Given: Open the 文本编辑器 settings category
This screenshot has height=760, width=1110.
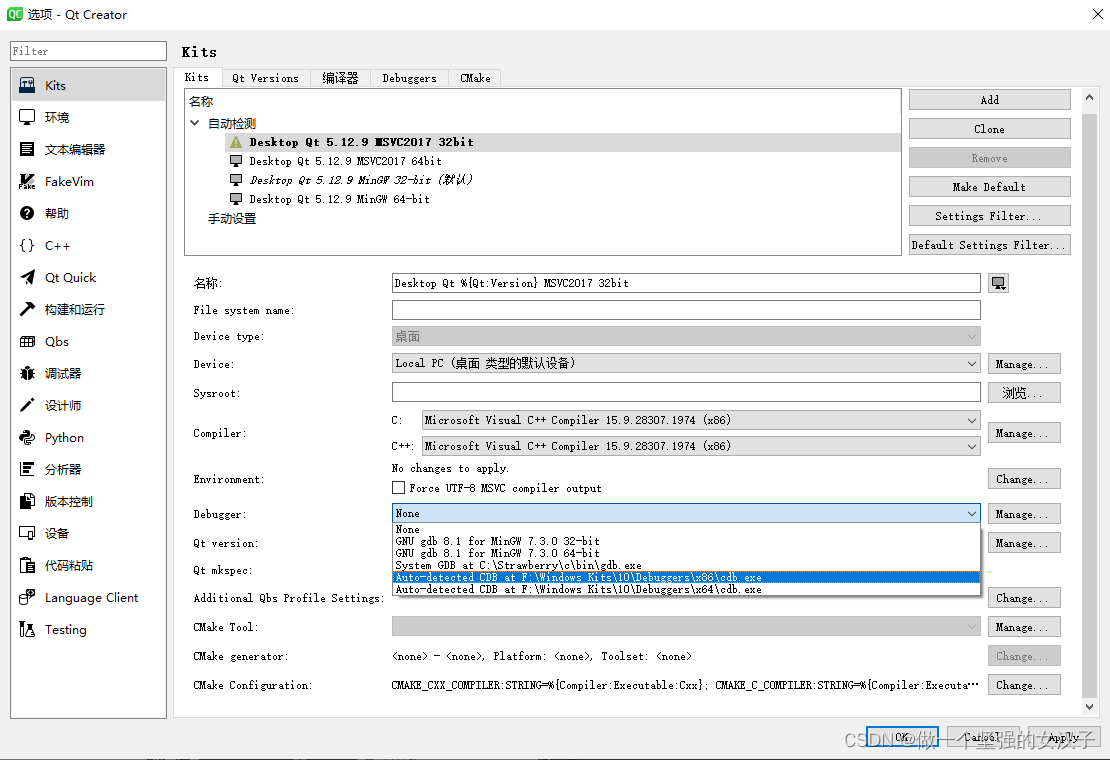Looking at the screenshot, I should 88,149.
